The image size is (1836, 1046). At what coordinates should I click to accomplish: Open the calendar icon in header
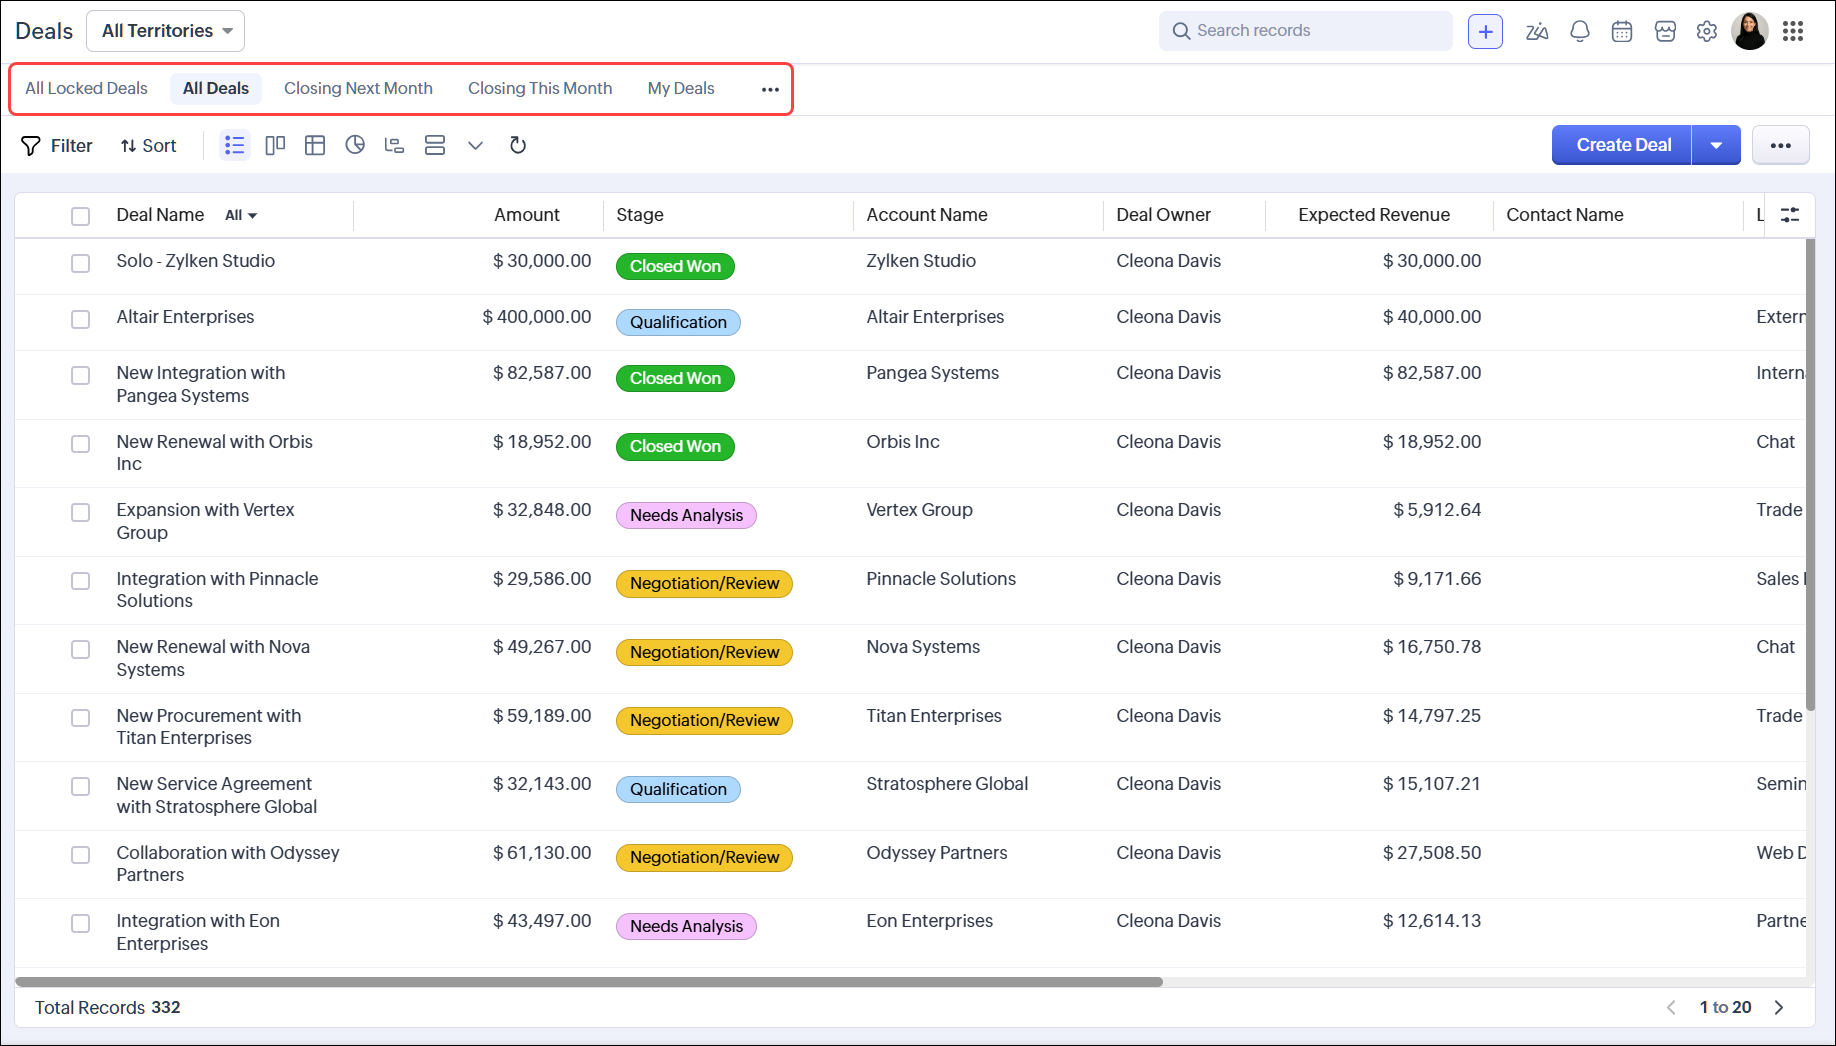1622,31
